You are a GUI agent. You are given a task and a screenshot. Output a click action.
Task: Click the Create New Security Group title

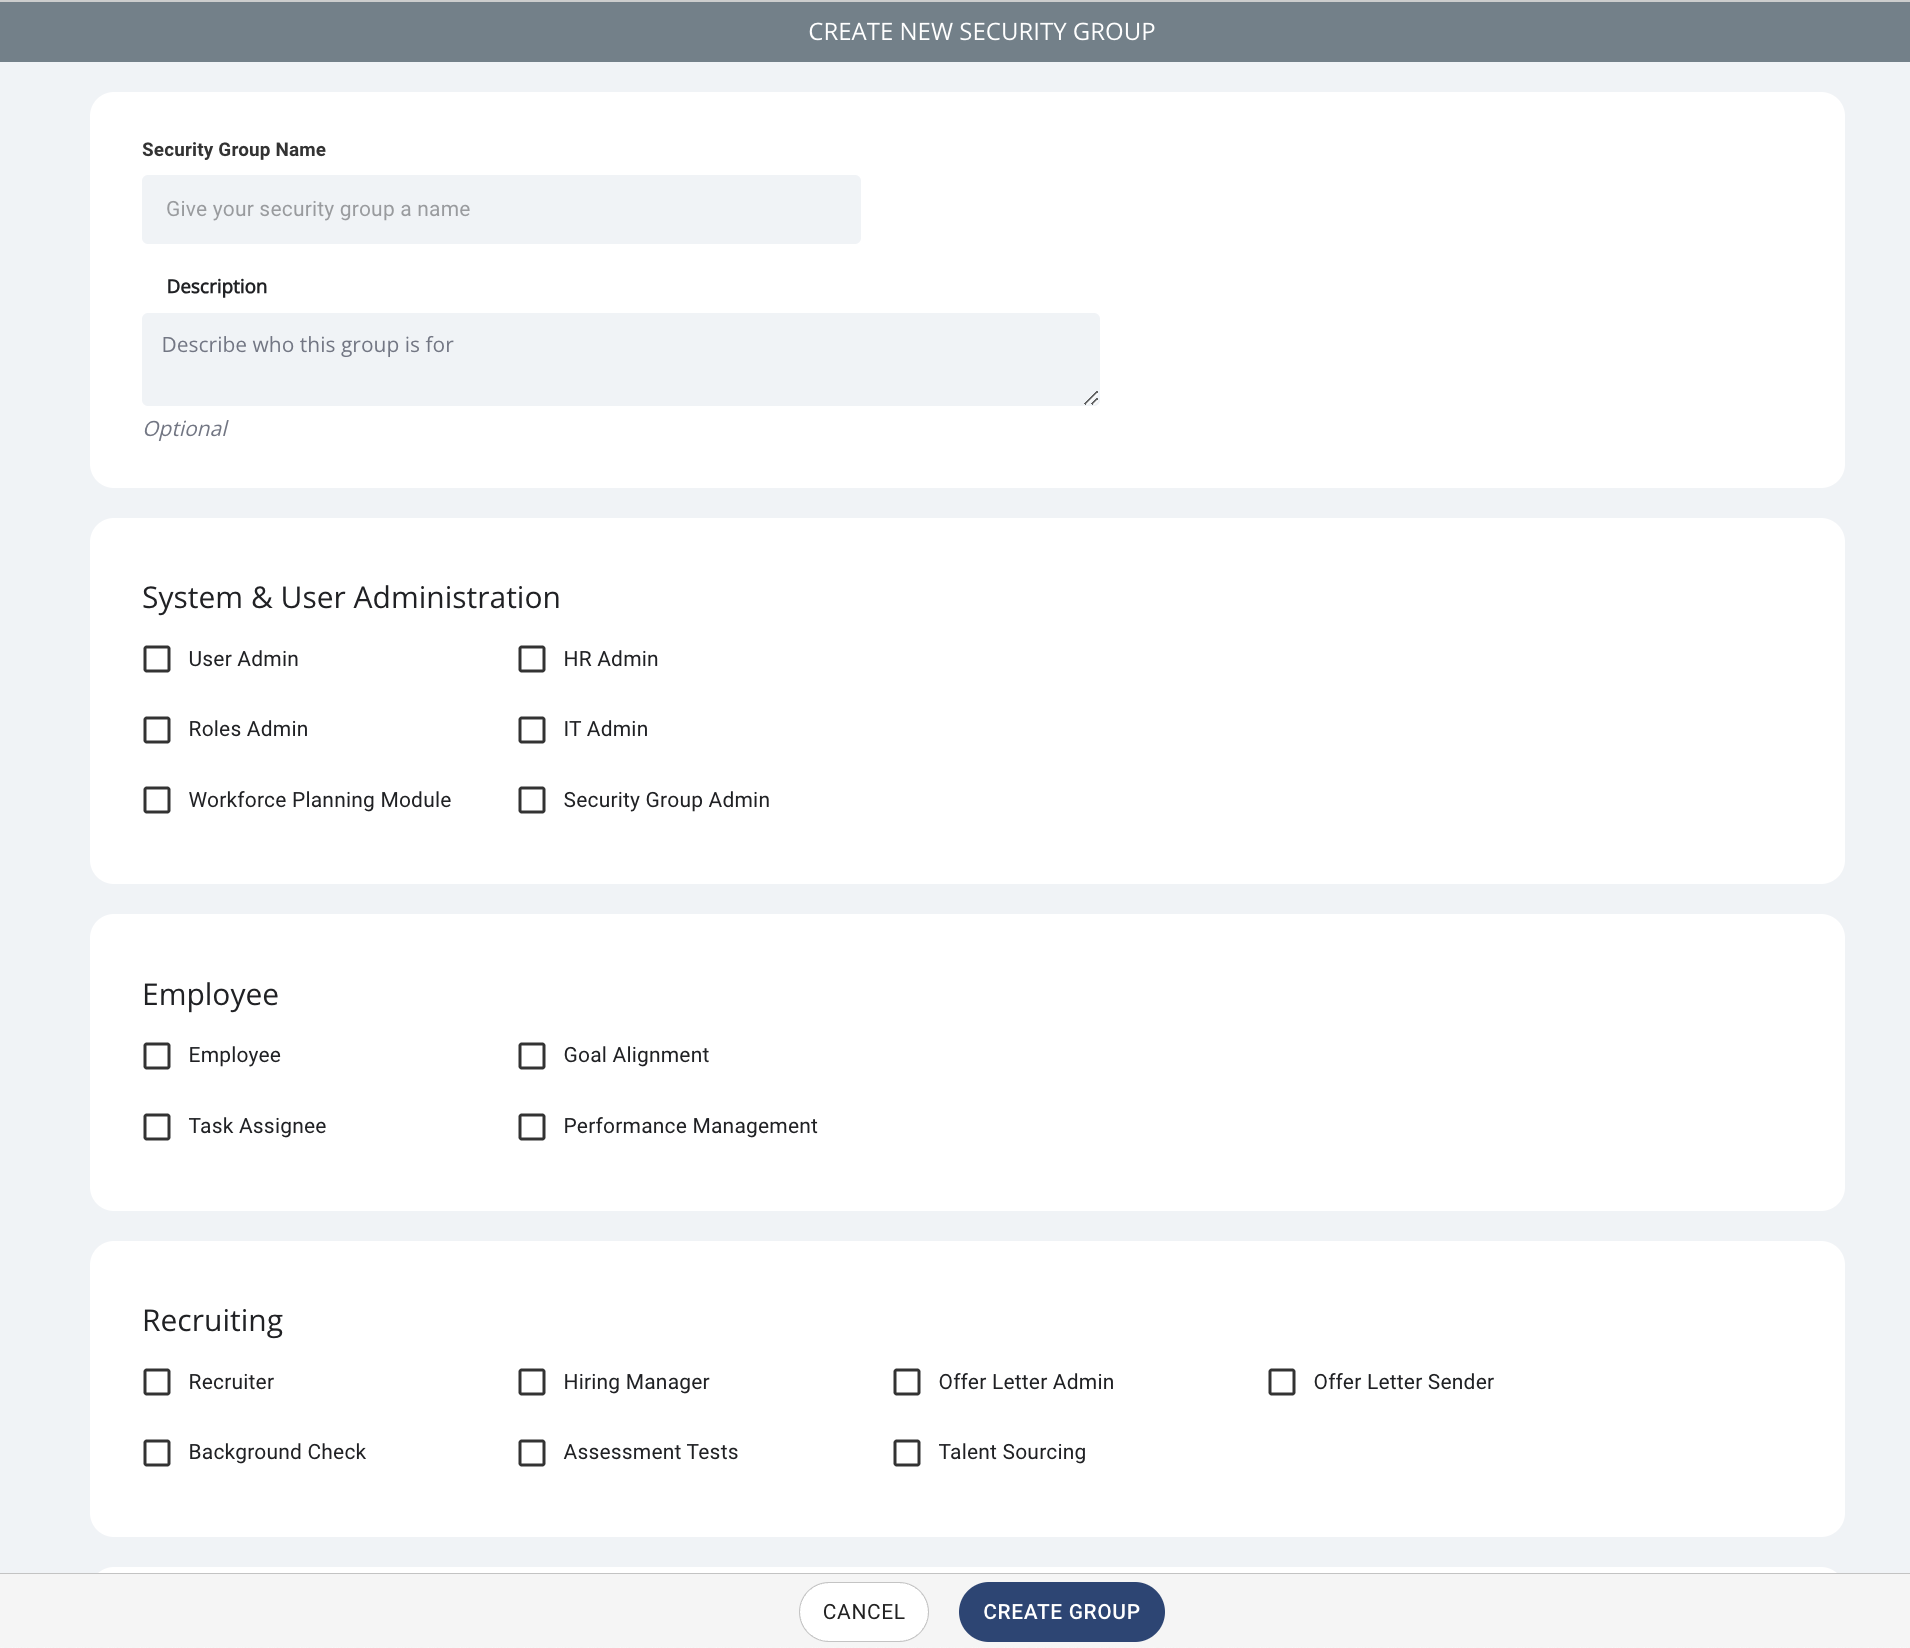[x=981, y=32]
